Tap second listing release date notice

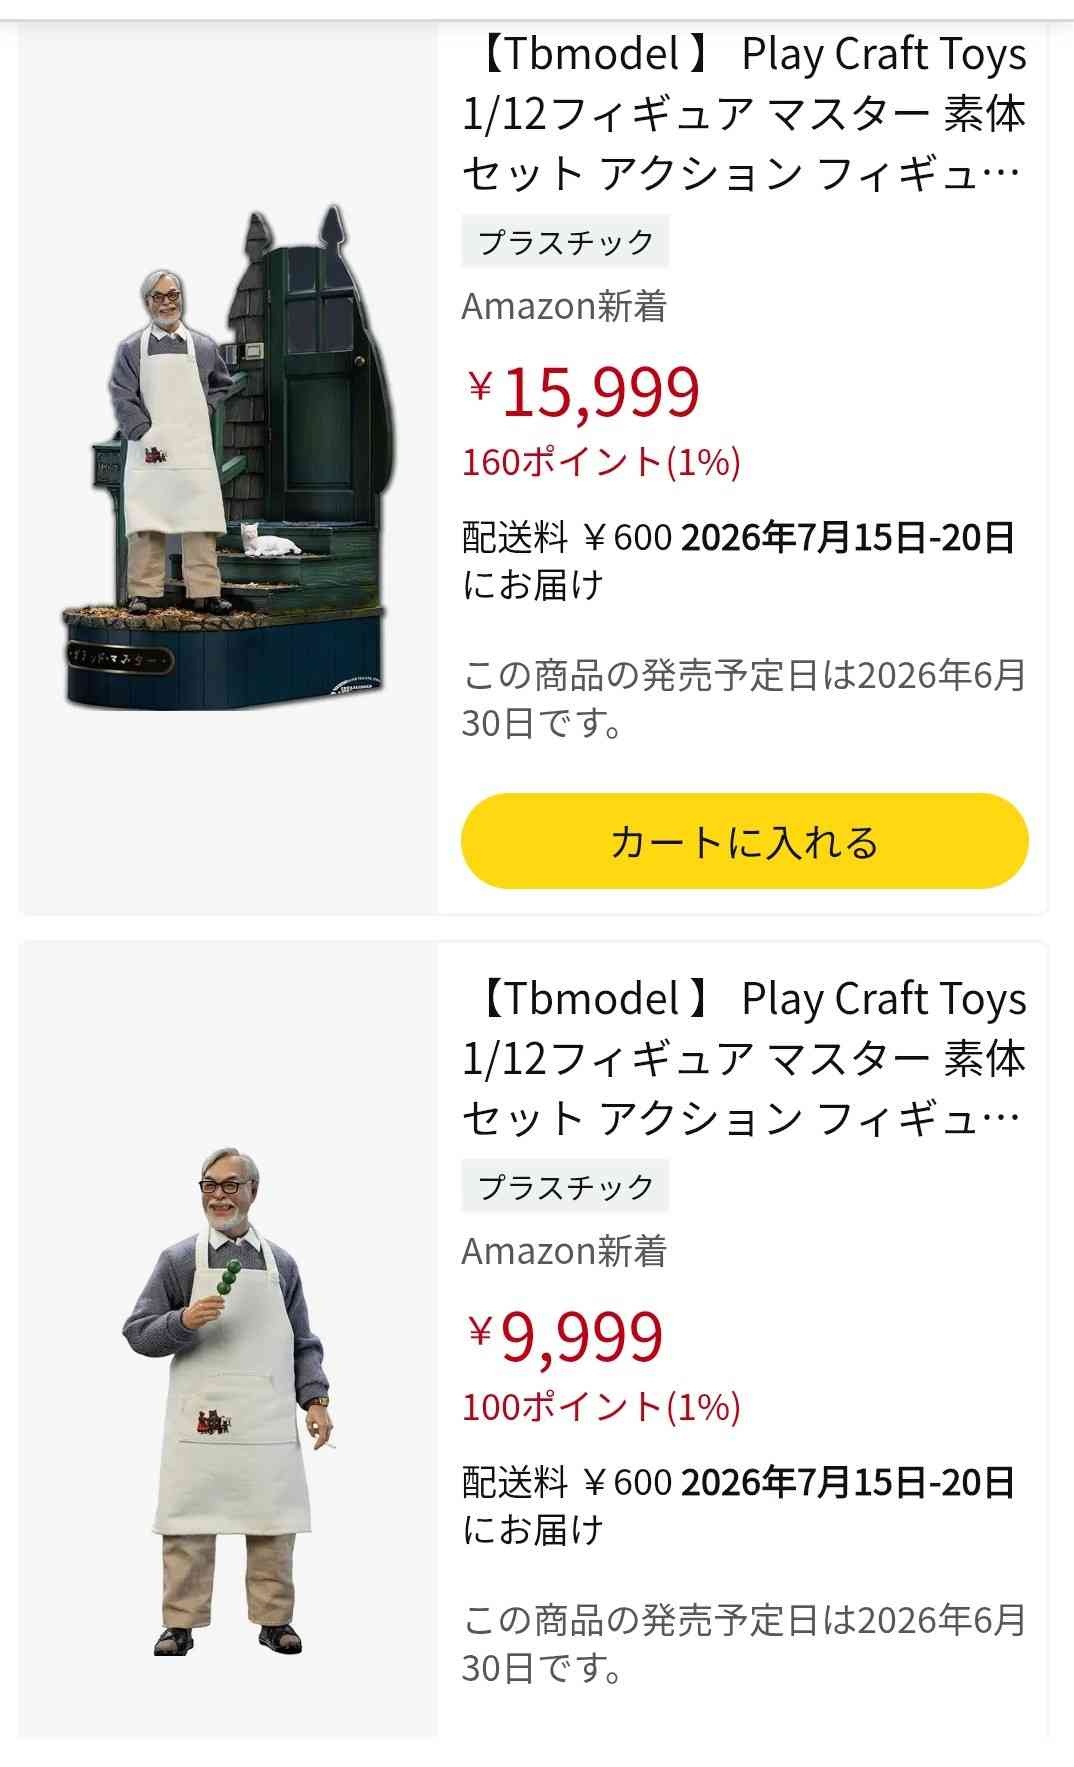[x=744, y=1643]
